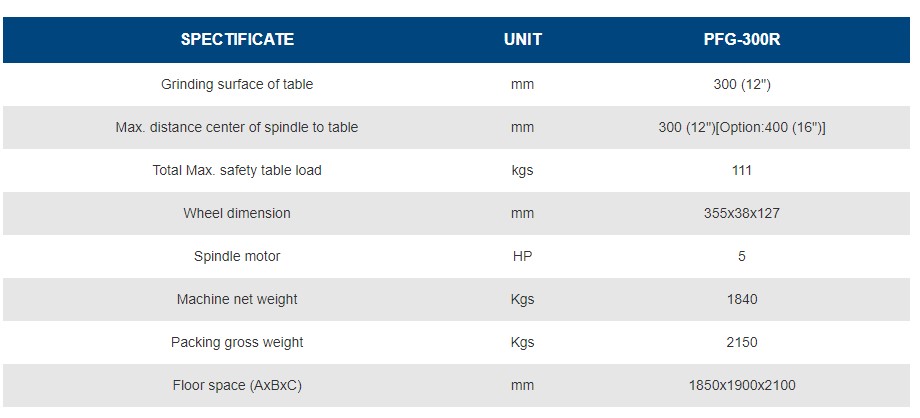
Task: Click the PFG-300R column header
Action: click(x=741, y=40)
